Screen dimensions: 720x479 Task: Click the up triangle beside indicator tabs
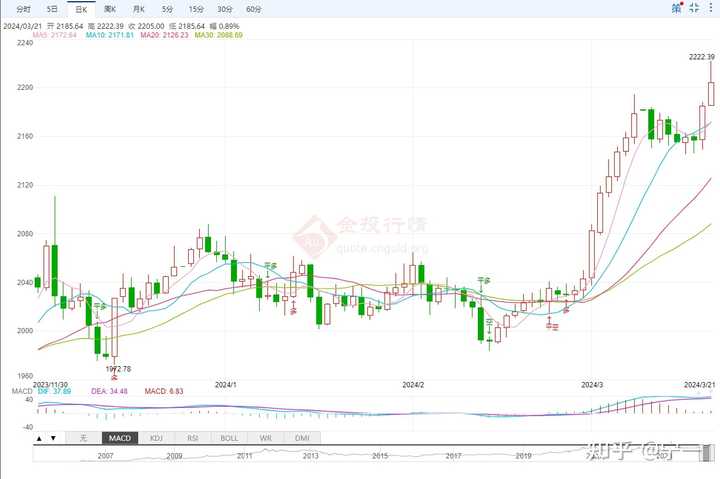coord(39,438)
